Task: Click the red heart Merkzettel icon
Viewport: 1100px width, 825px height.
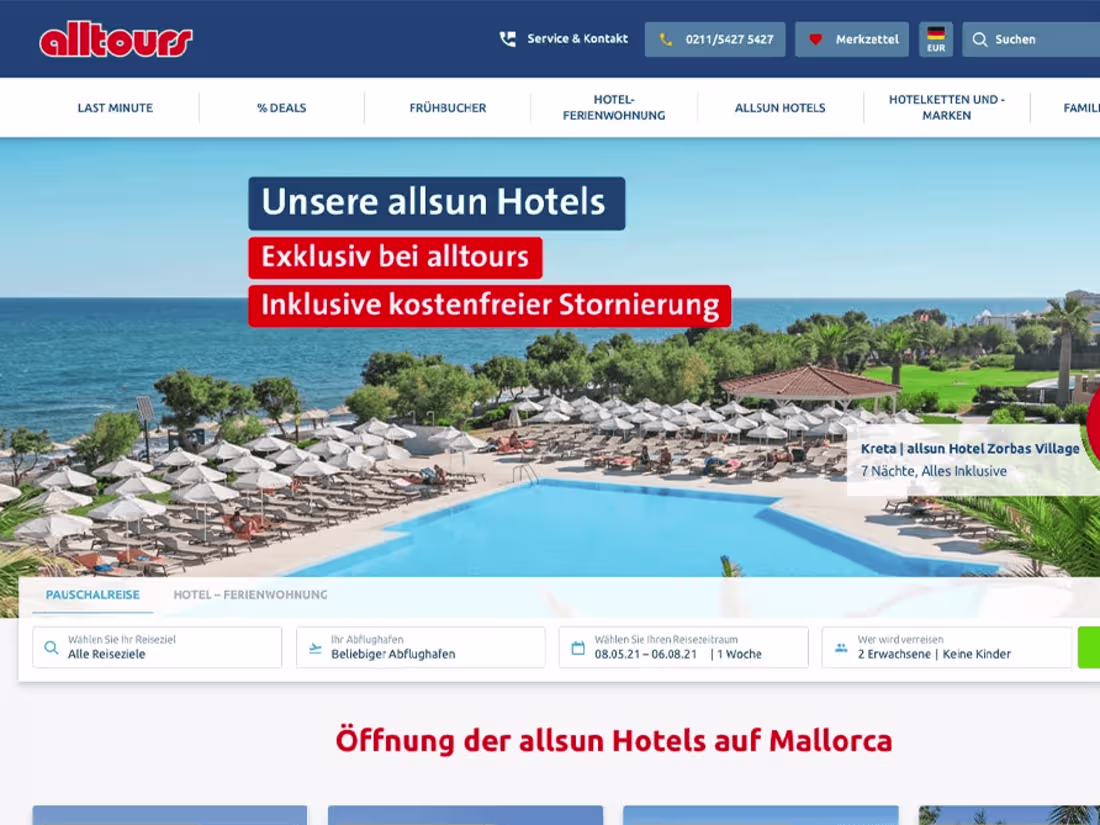Action: (815, 39)
